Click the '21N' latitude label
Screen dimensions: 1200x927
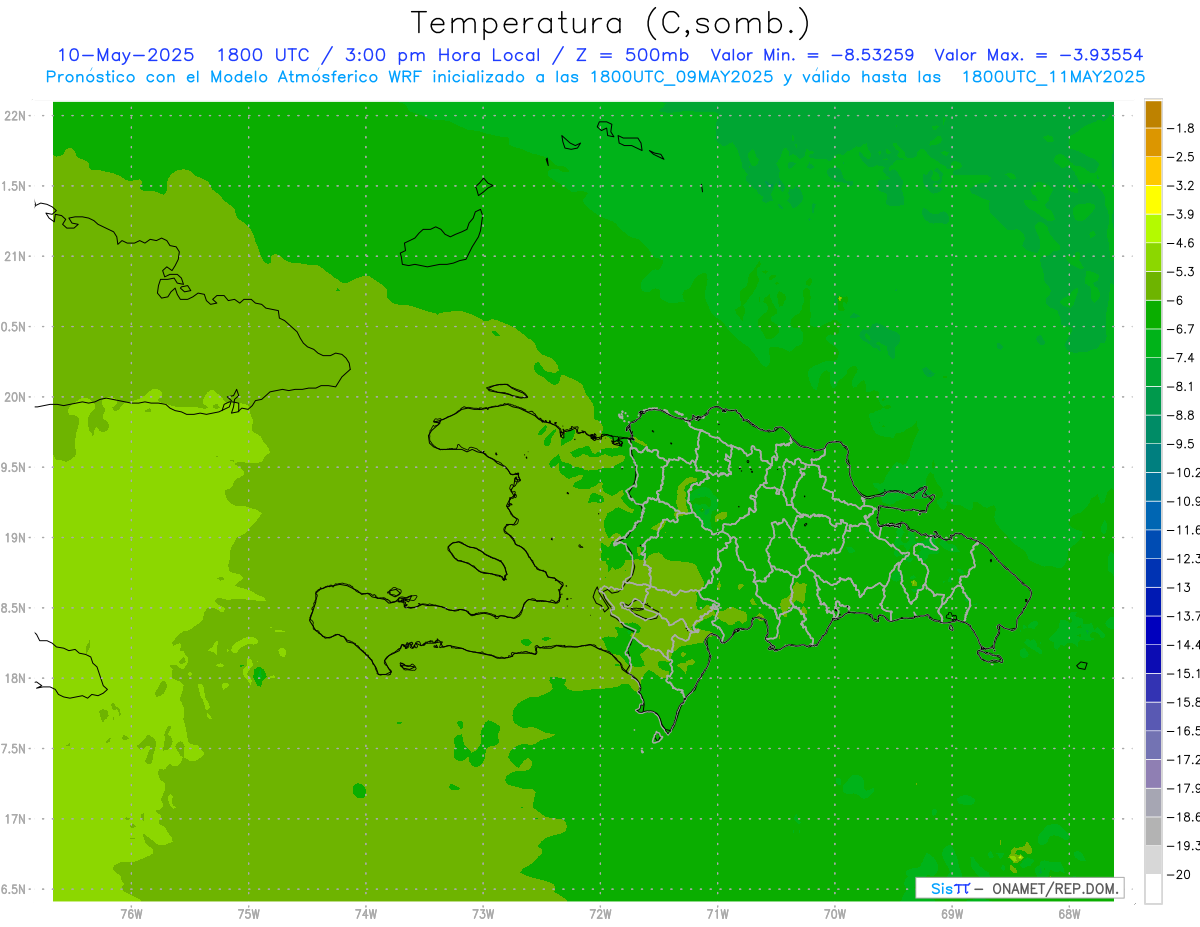pos(14,256)
